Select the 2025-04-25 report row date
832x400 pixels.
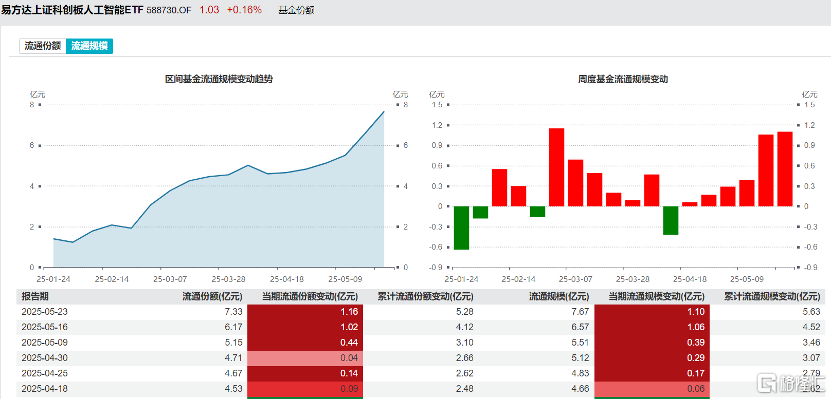pos(45,373)
